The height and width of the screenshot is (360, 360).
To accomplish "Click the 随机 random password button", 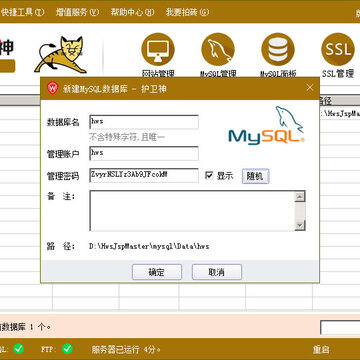I will pos(255,176).
